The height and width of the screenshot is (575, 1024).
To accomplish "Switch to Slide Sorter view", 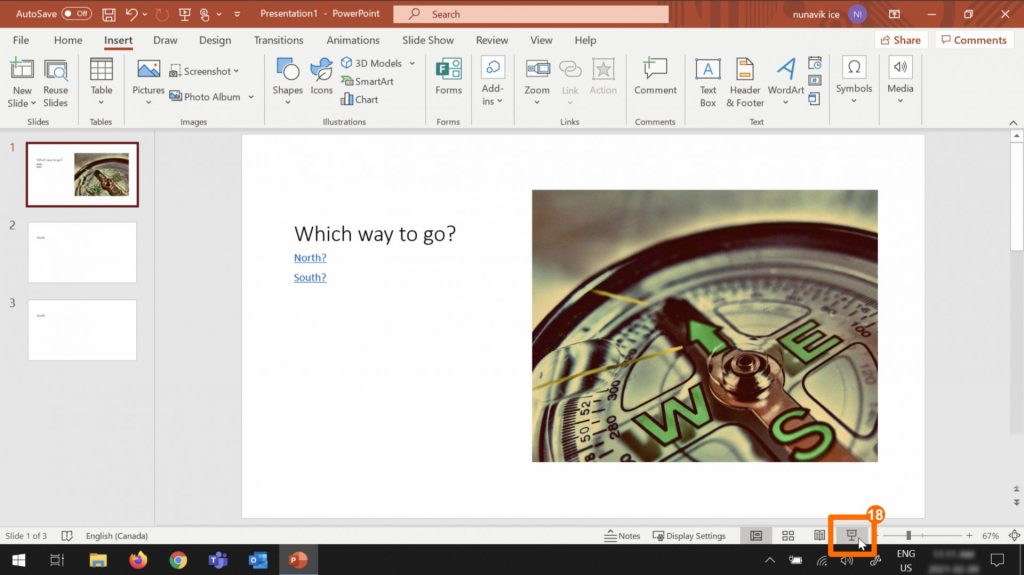I will point(788,536).
